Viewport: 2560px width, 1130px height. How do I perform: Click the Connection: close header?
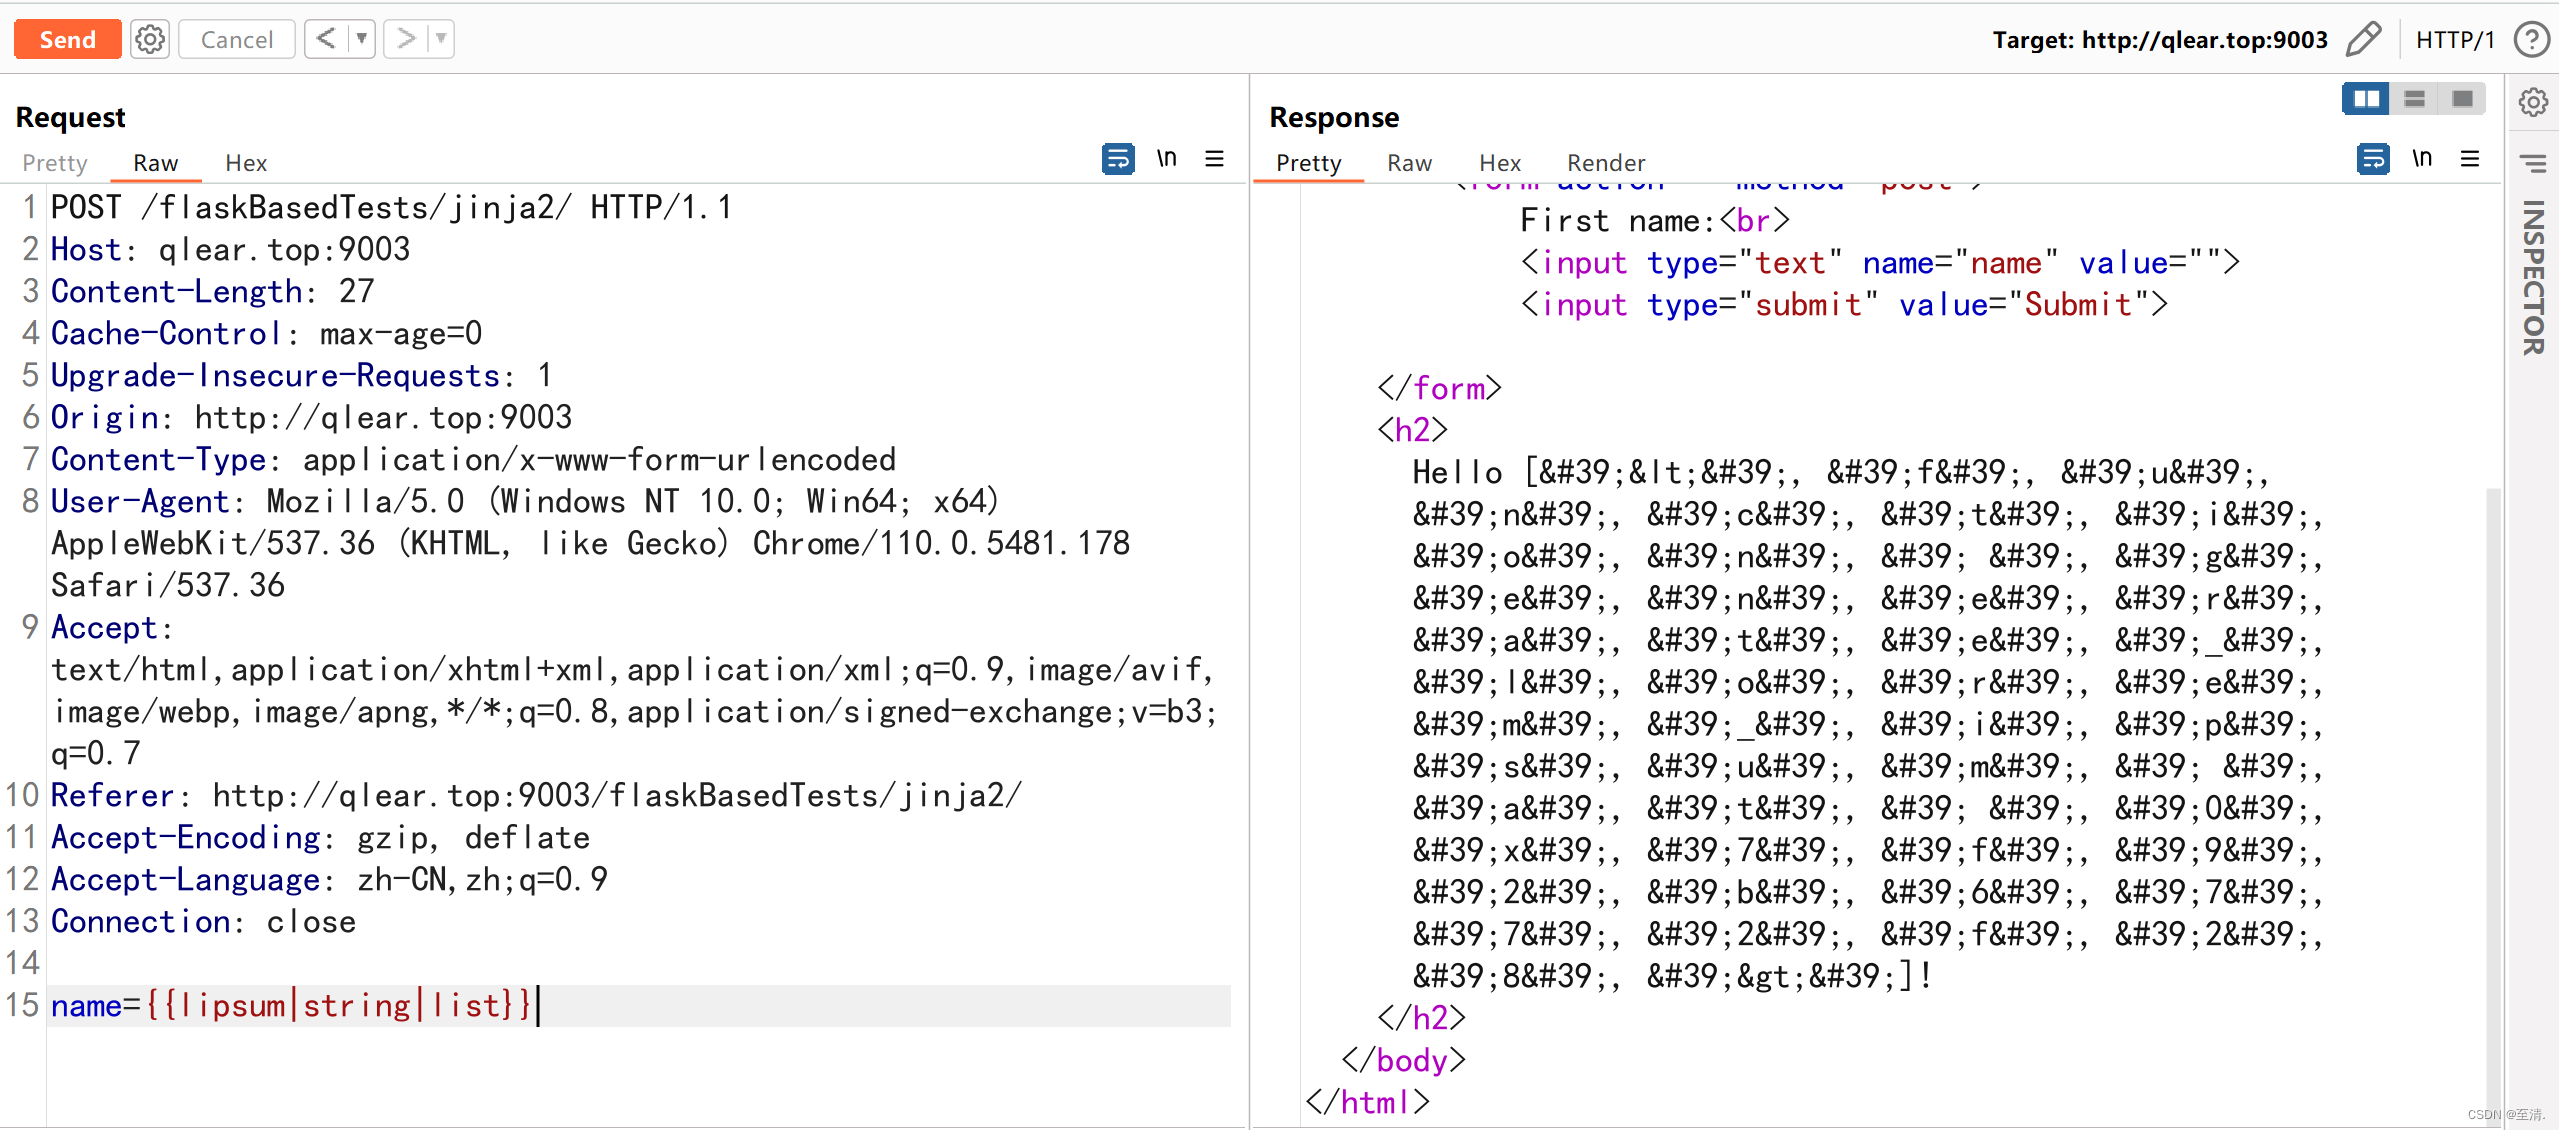[x=204, y=921]
